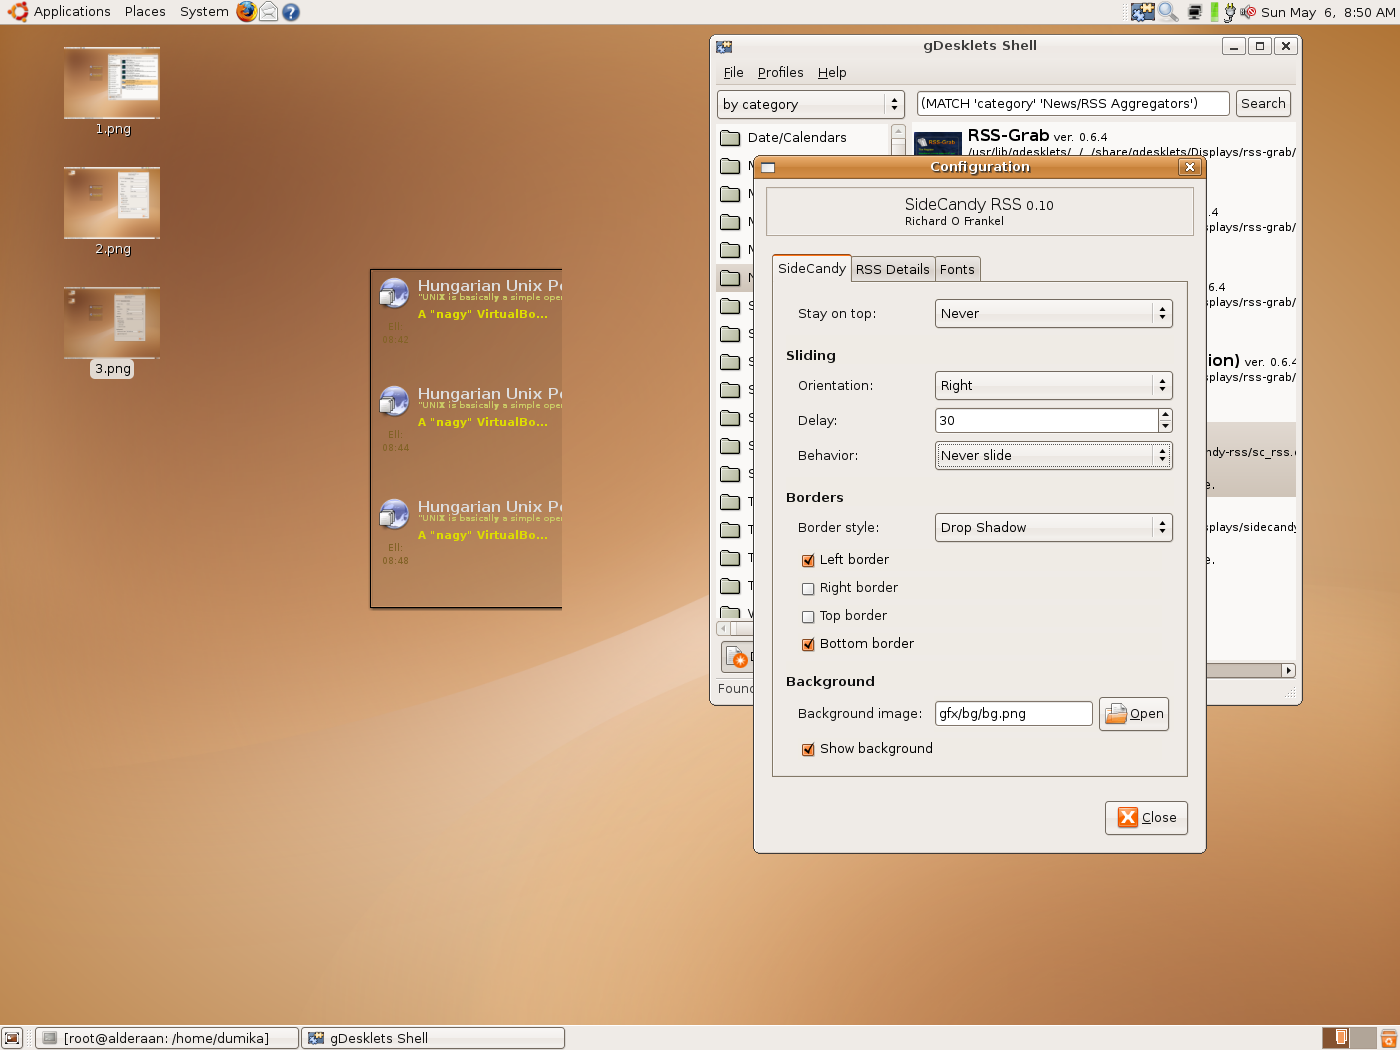
Task: Launch Firefox from the top panel
Action: [246, 12]
